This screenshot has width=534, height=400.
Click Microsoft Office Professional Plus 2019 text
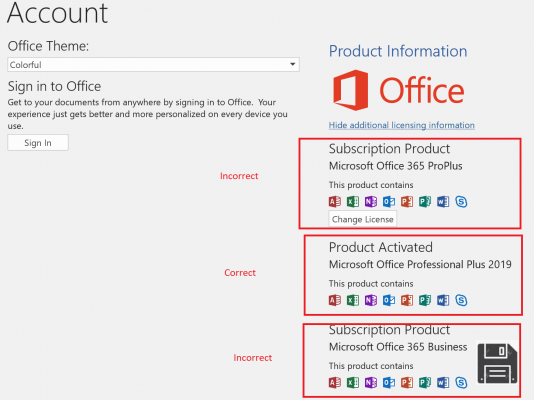pyautogui.click(x=420, y=265)
